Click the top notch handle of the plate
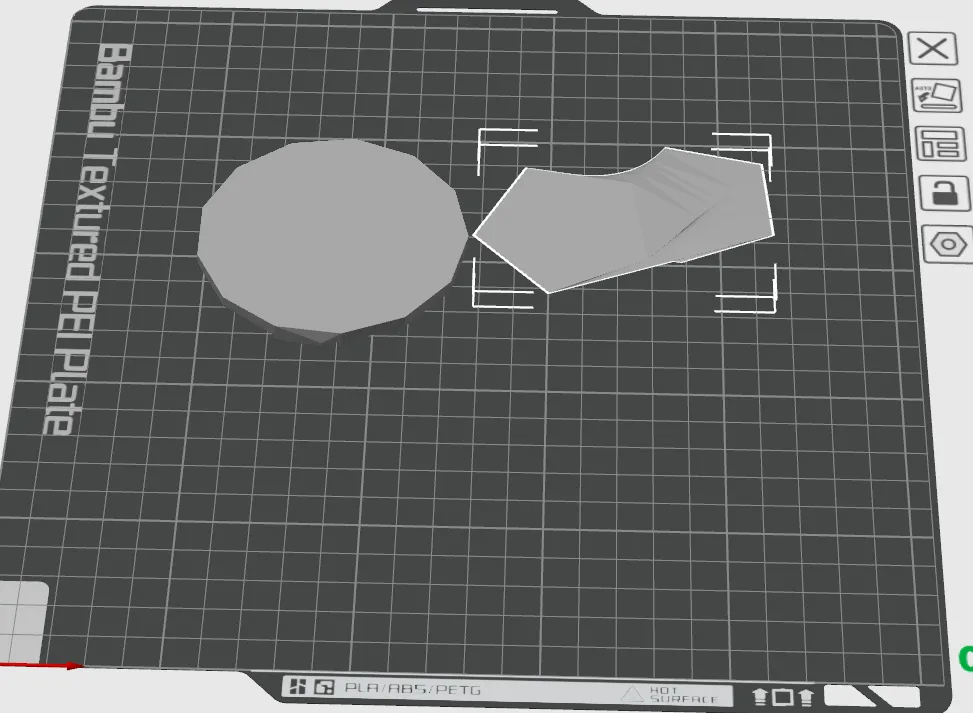 coord(487,10)
